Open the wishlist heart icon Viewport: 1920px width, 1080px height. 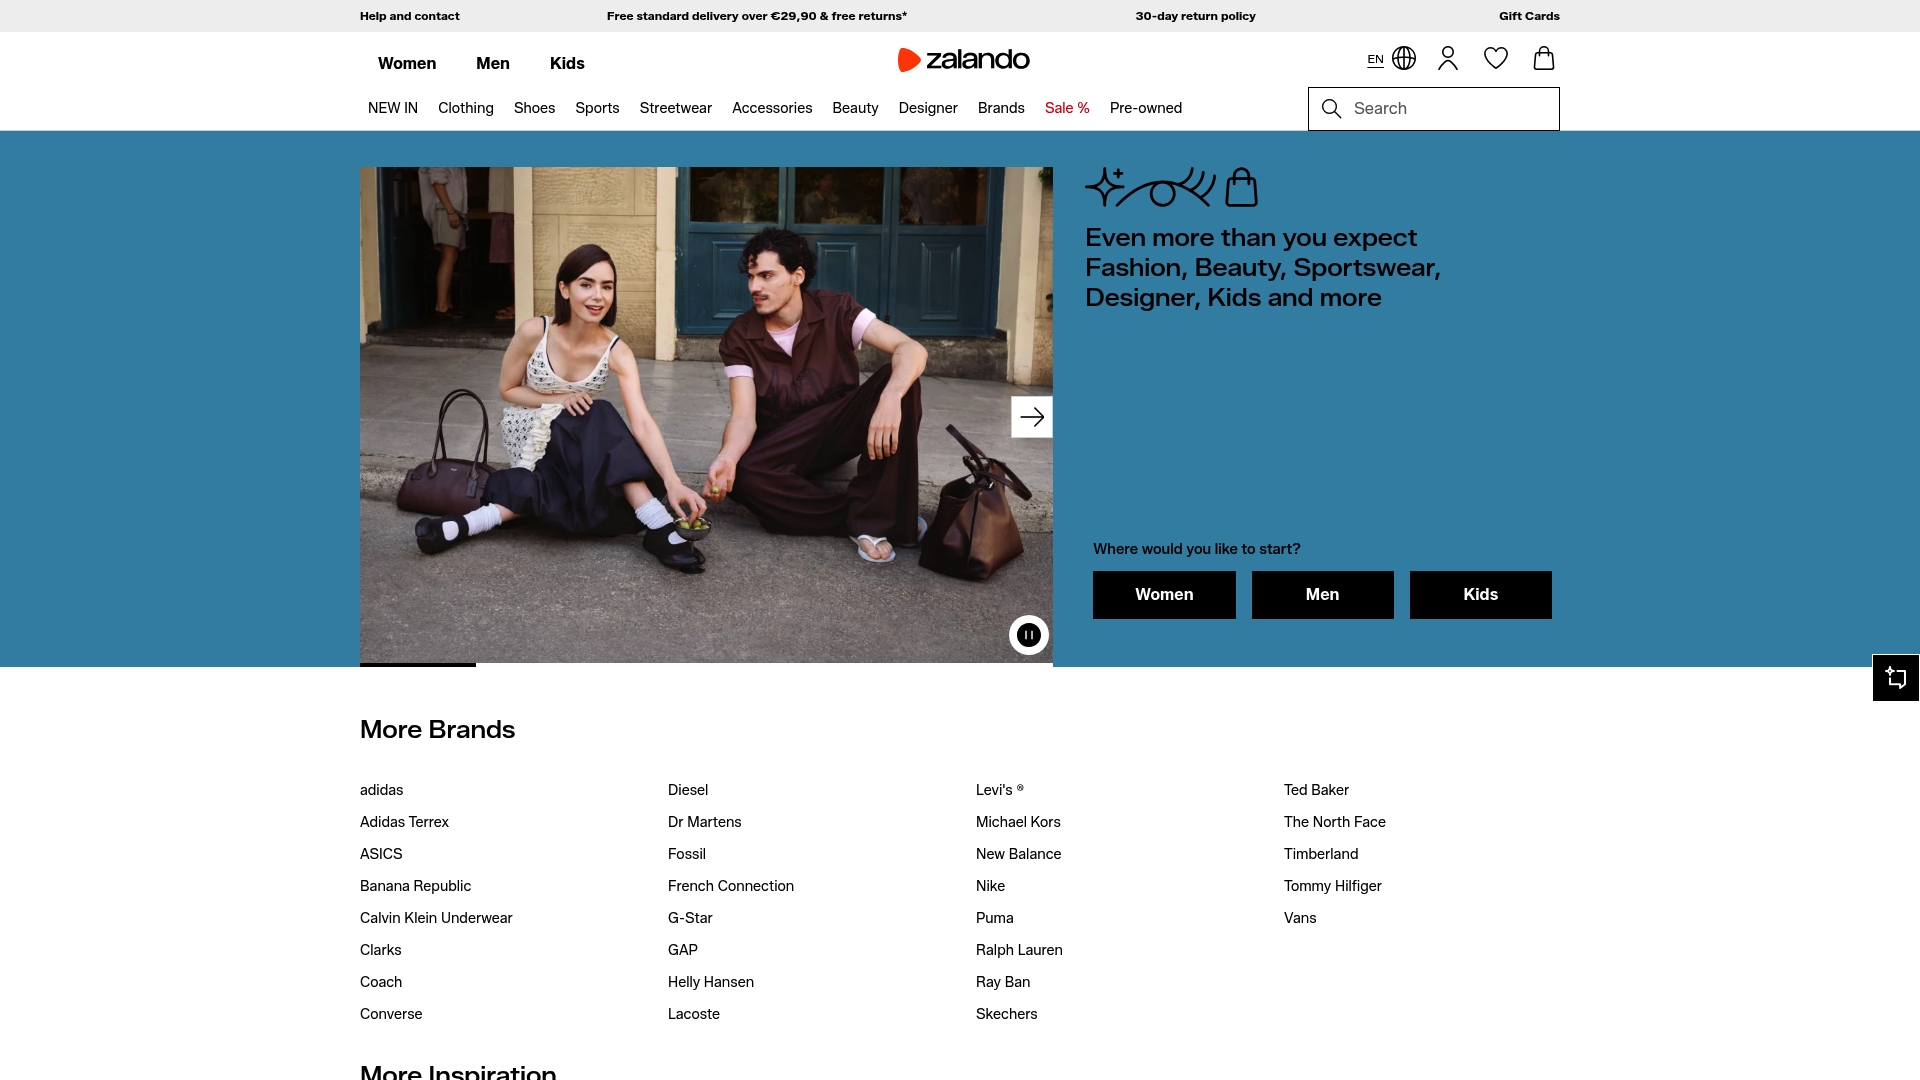(x=1495, y=58)
